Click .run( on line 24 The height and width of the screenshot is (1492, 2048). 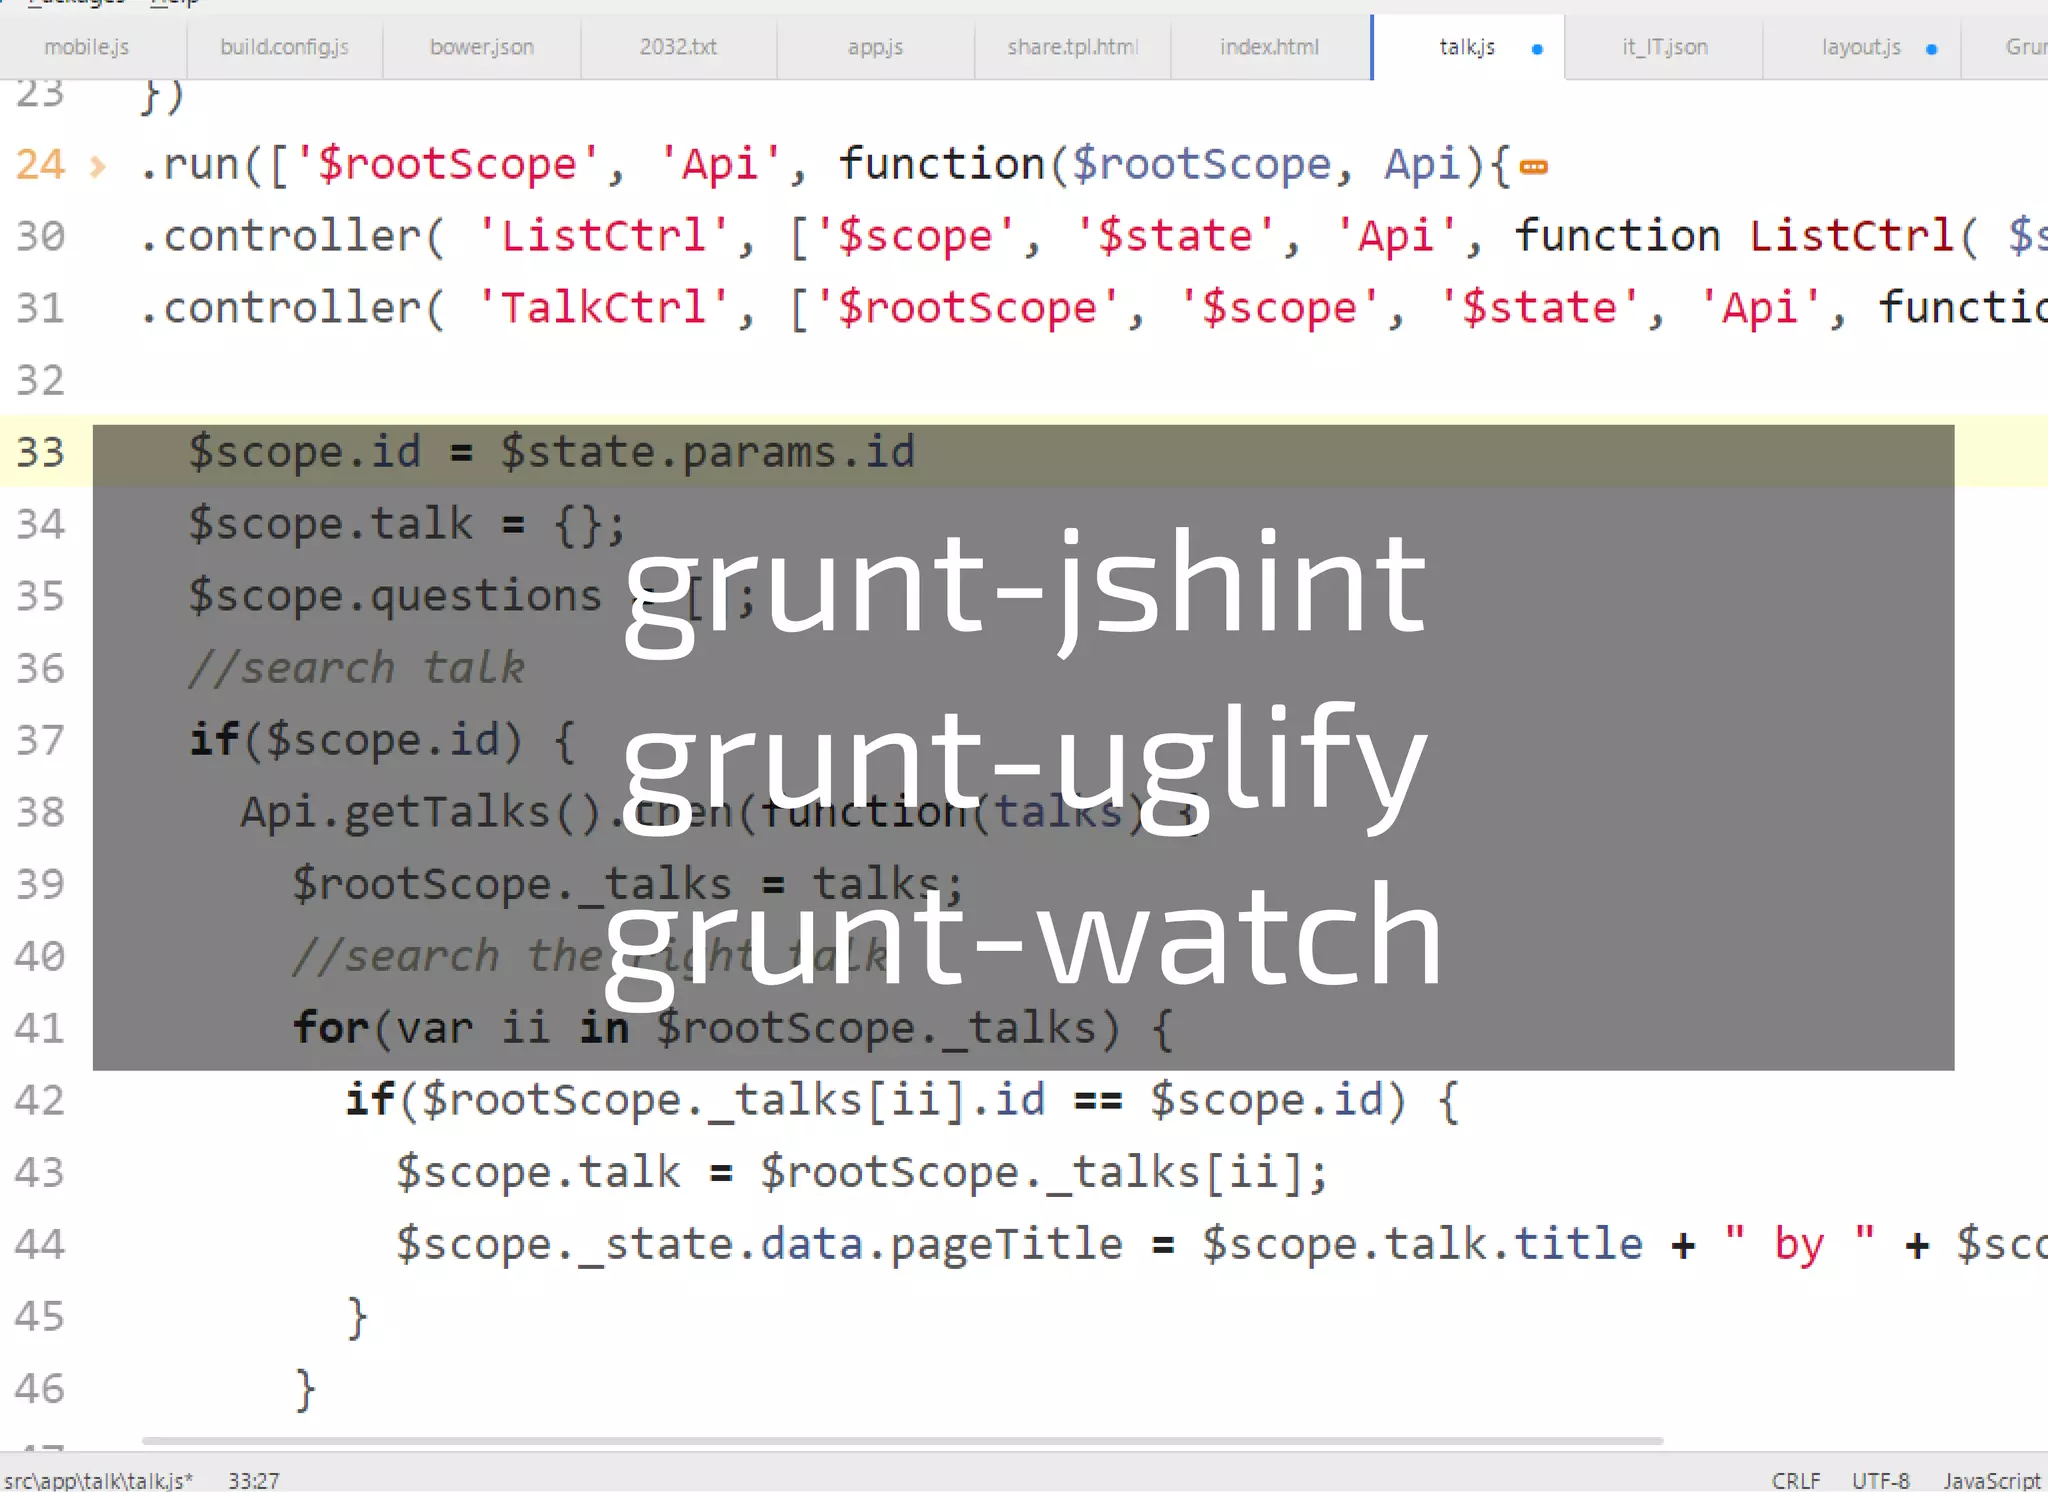coord(202,164)
